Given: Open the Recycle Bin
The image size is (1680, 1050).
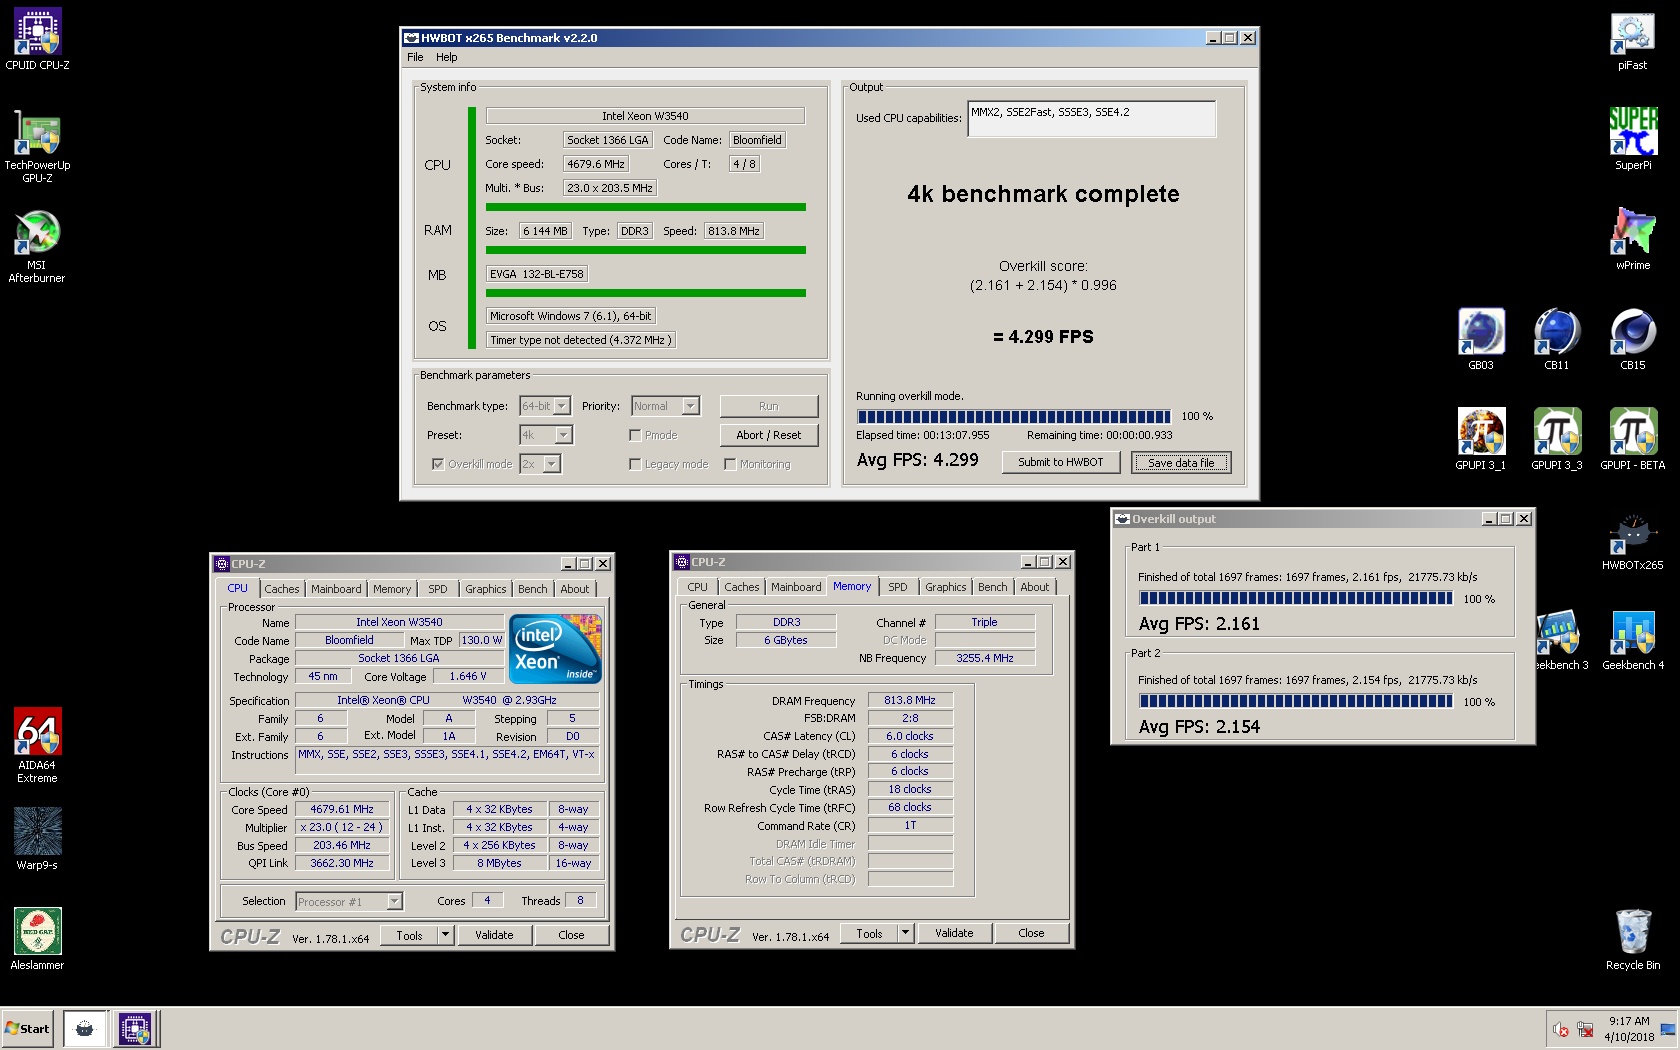Looking at the screenshot, I should (x=1633, y=939).
